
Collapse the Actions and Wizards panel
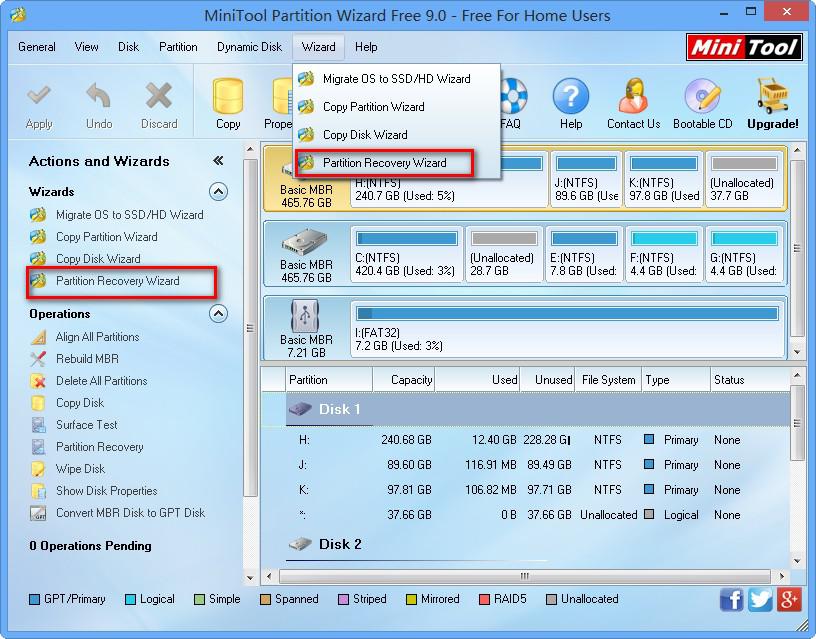coord(218,161)
